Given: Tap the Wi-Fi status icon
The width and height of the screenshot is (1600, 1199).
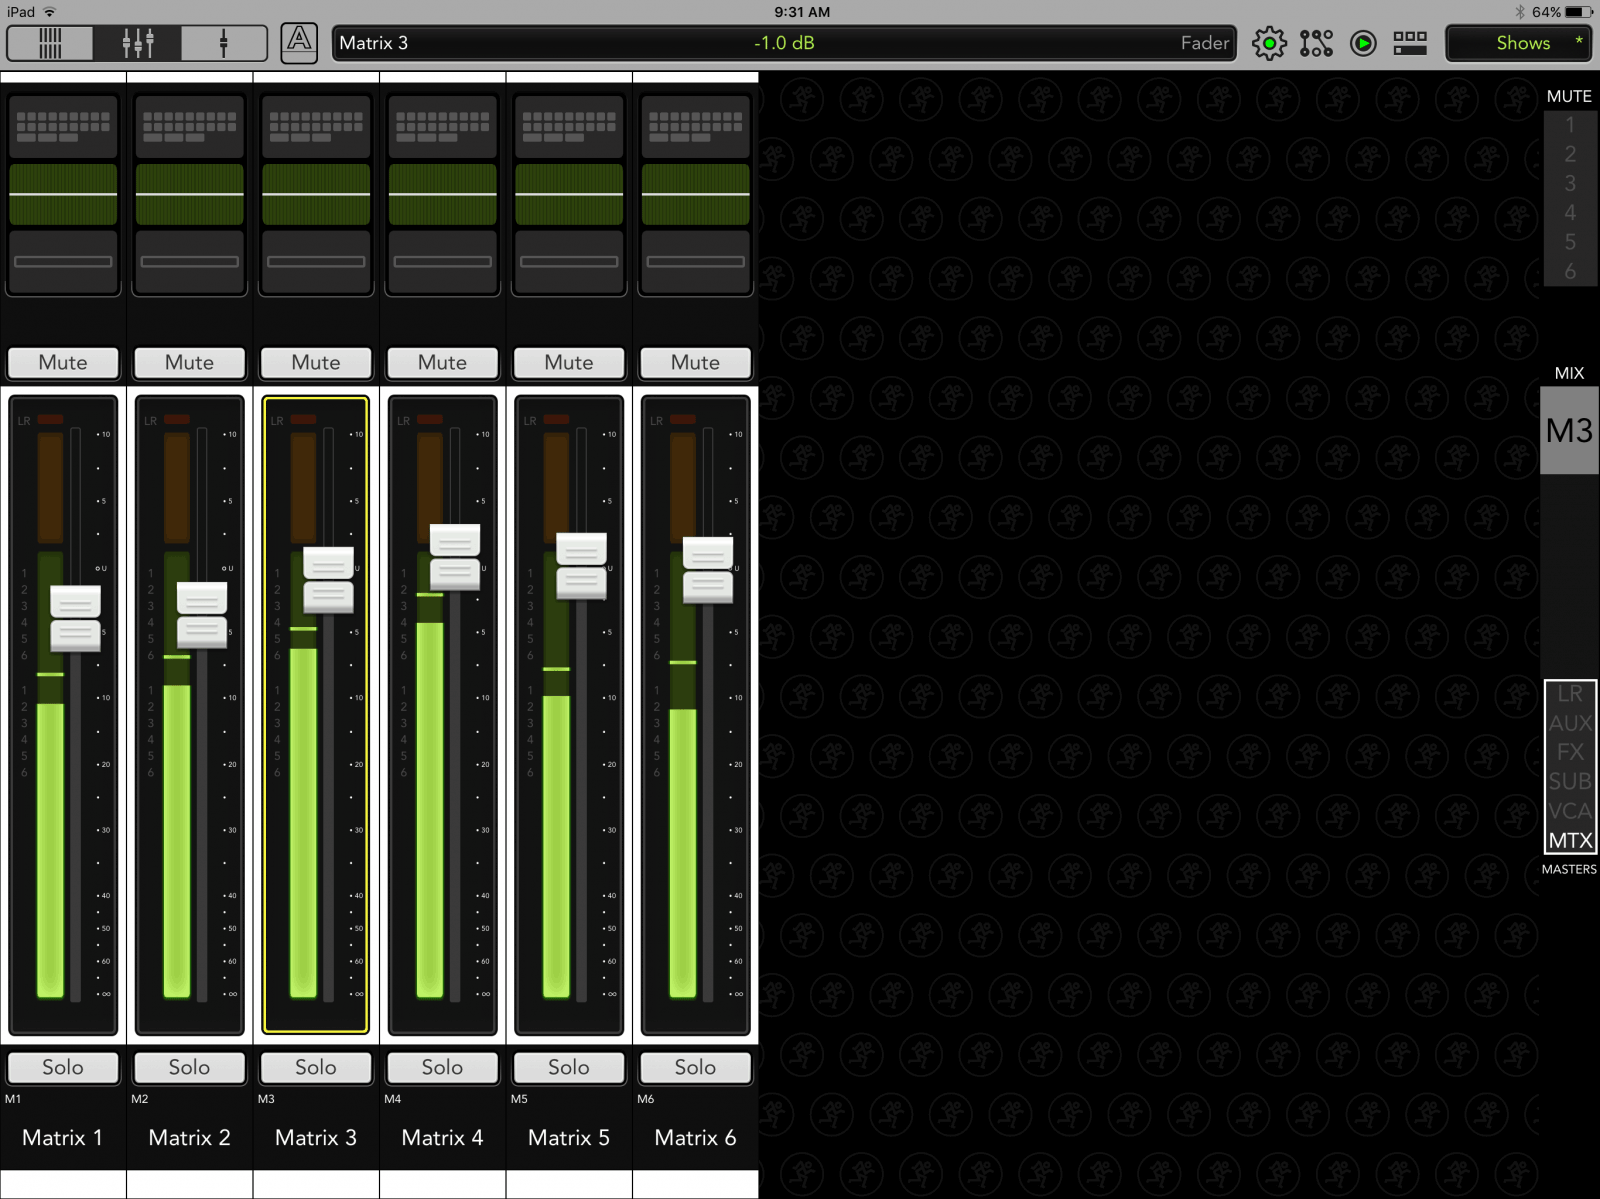Looking at the screenshot, I should click(x=50, y=12).
